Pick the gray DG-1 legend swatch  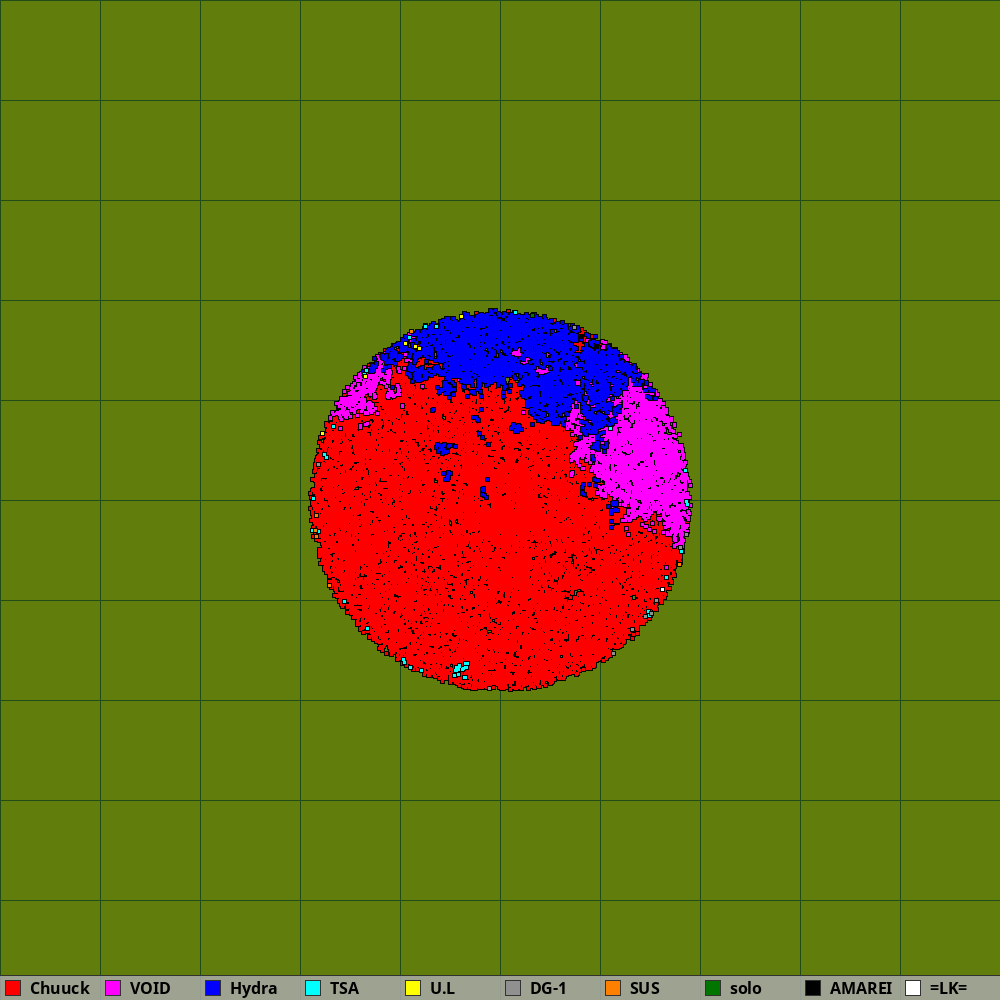tap(513, 988)
